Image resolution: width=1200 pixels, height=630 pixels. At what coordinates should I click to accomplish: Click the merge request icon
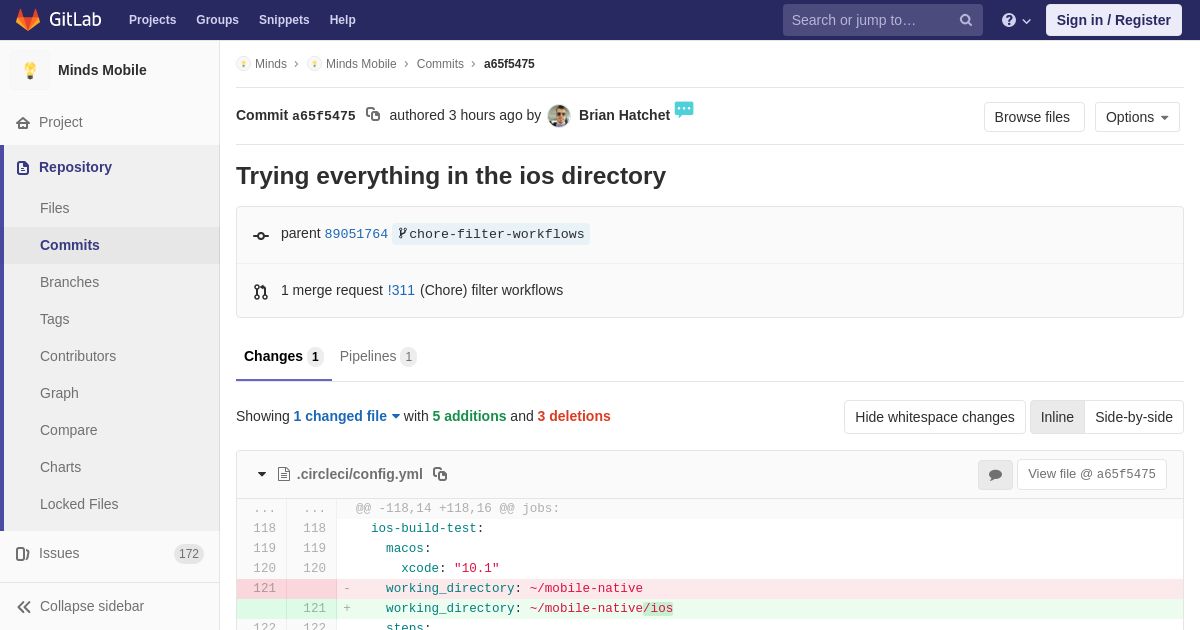coord(261,292)
